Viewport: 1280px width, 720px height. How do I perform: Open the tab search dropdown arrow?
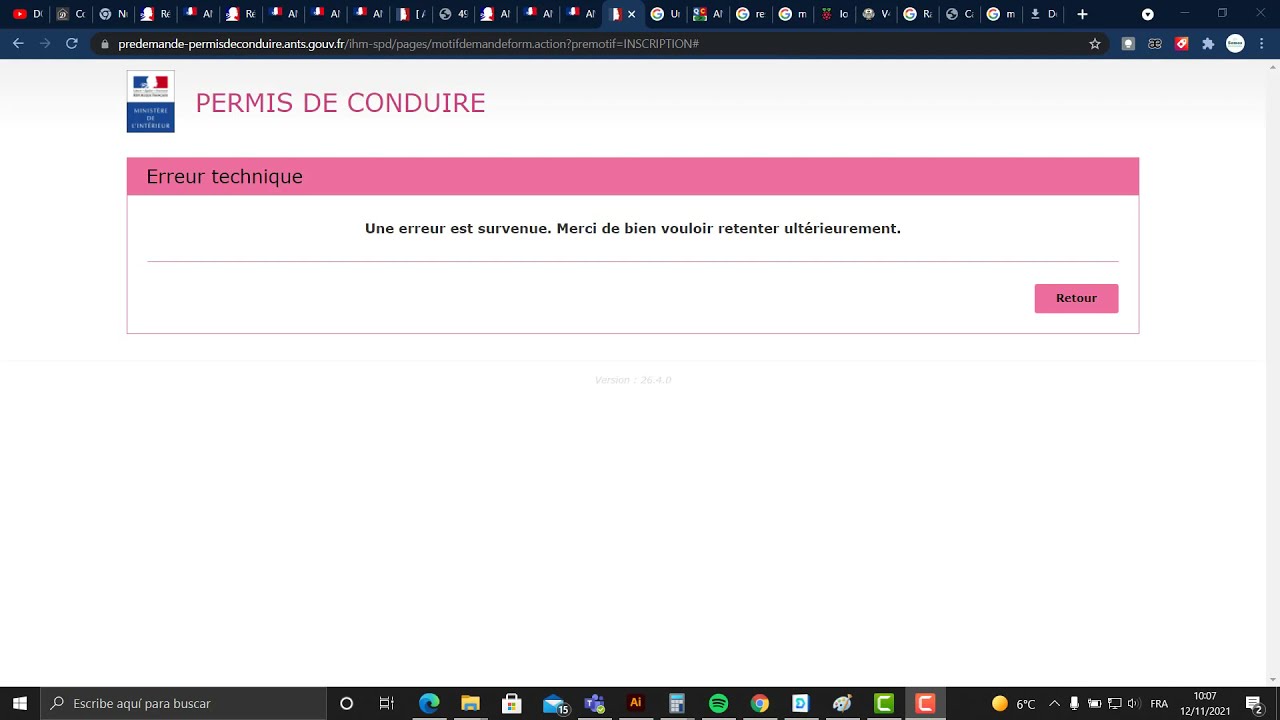[1148, 14]
